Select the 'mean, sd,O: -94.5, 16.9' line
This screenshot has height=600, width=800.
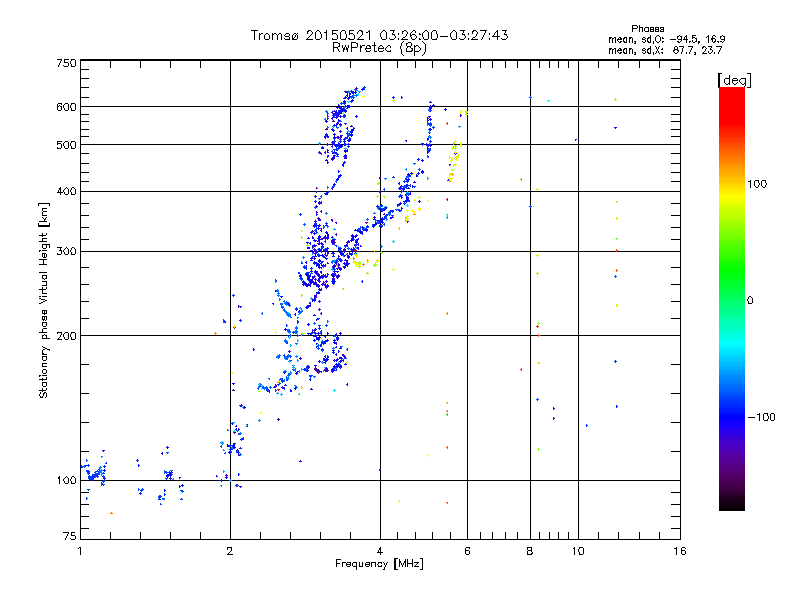point(666,39)
